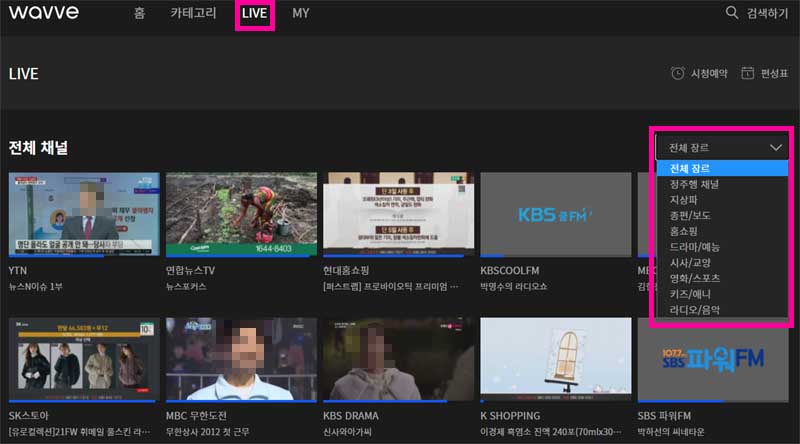
Task: Open the K SHOPPING thumbnail
Action: [x=556, y=359]
